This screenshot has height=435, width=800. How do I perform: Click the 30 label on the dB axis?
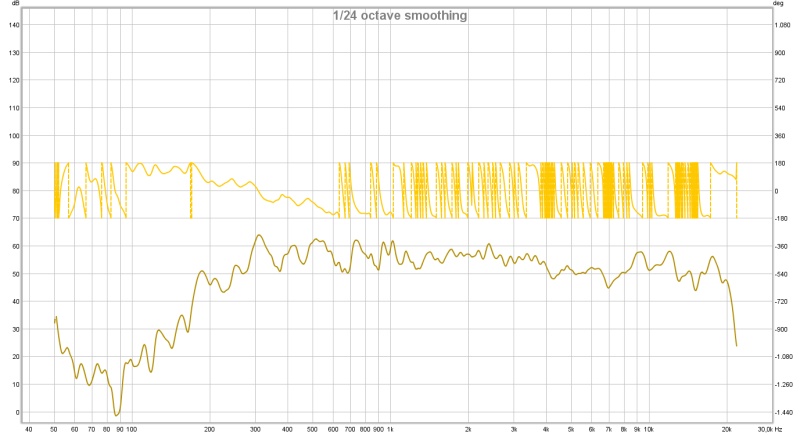(16, 329)
